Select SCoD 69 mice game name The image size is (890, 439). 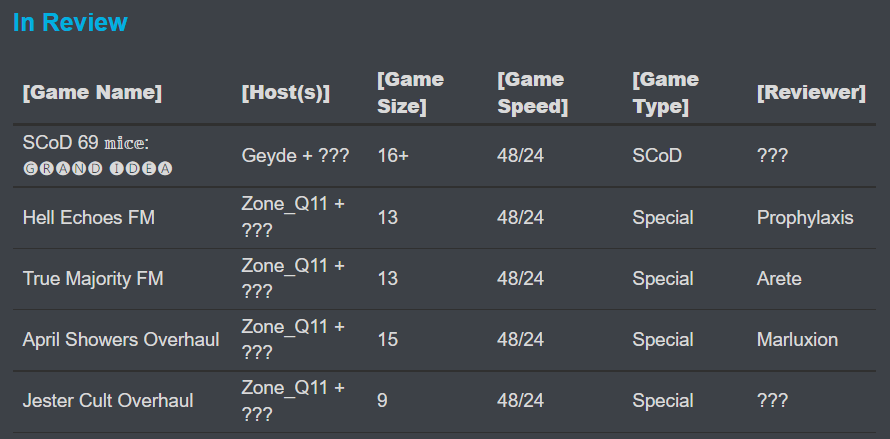point(86,143)
